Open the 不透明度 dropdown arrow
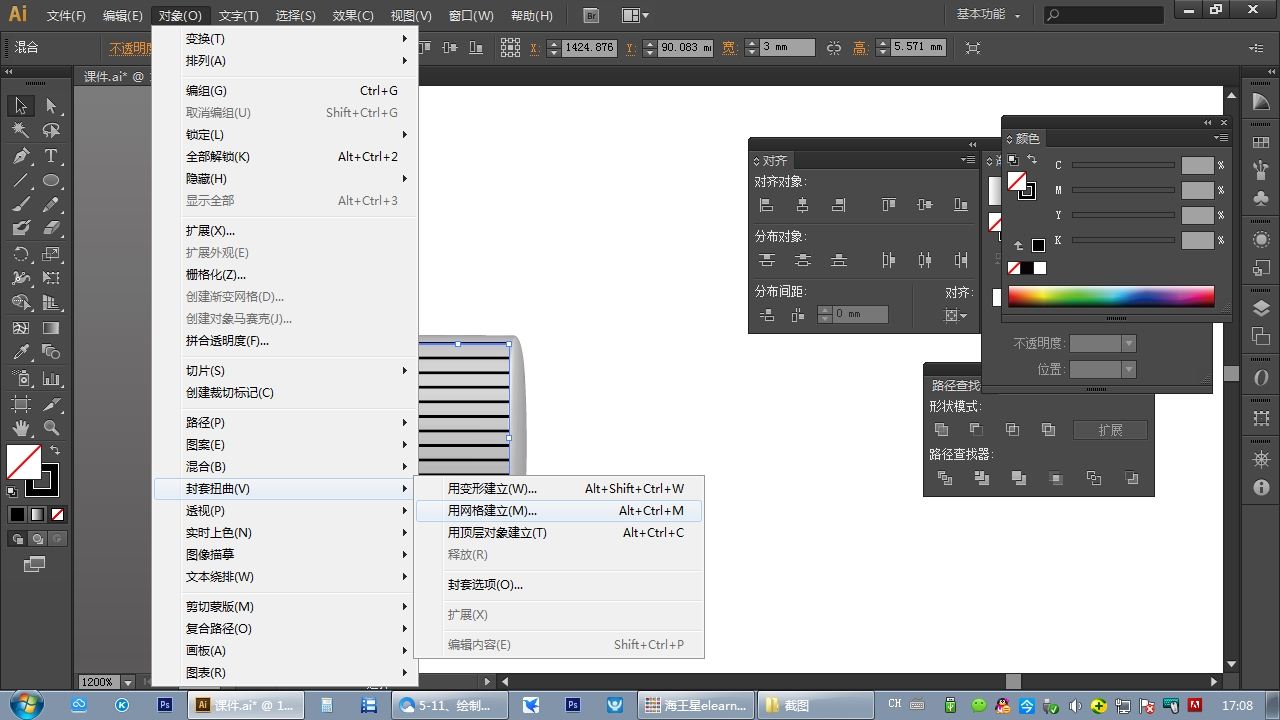 click(x=1129, y=343)
